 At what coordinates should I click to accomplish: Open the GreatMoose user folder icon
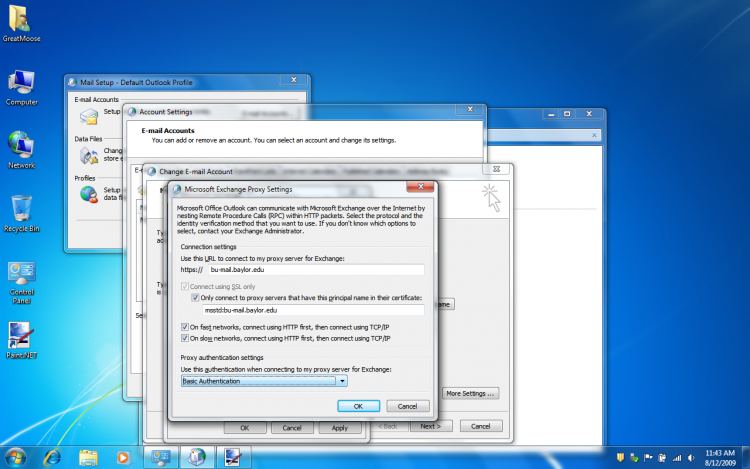(x=21, y=23)
